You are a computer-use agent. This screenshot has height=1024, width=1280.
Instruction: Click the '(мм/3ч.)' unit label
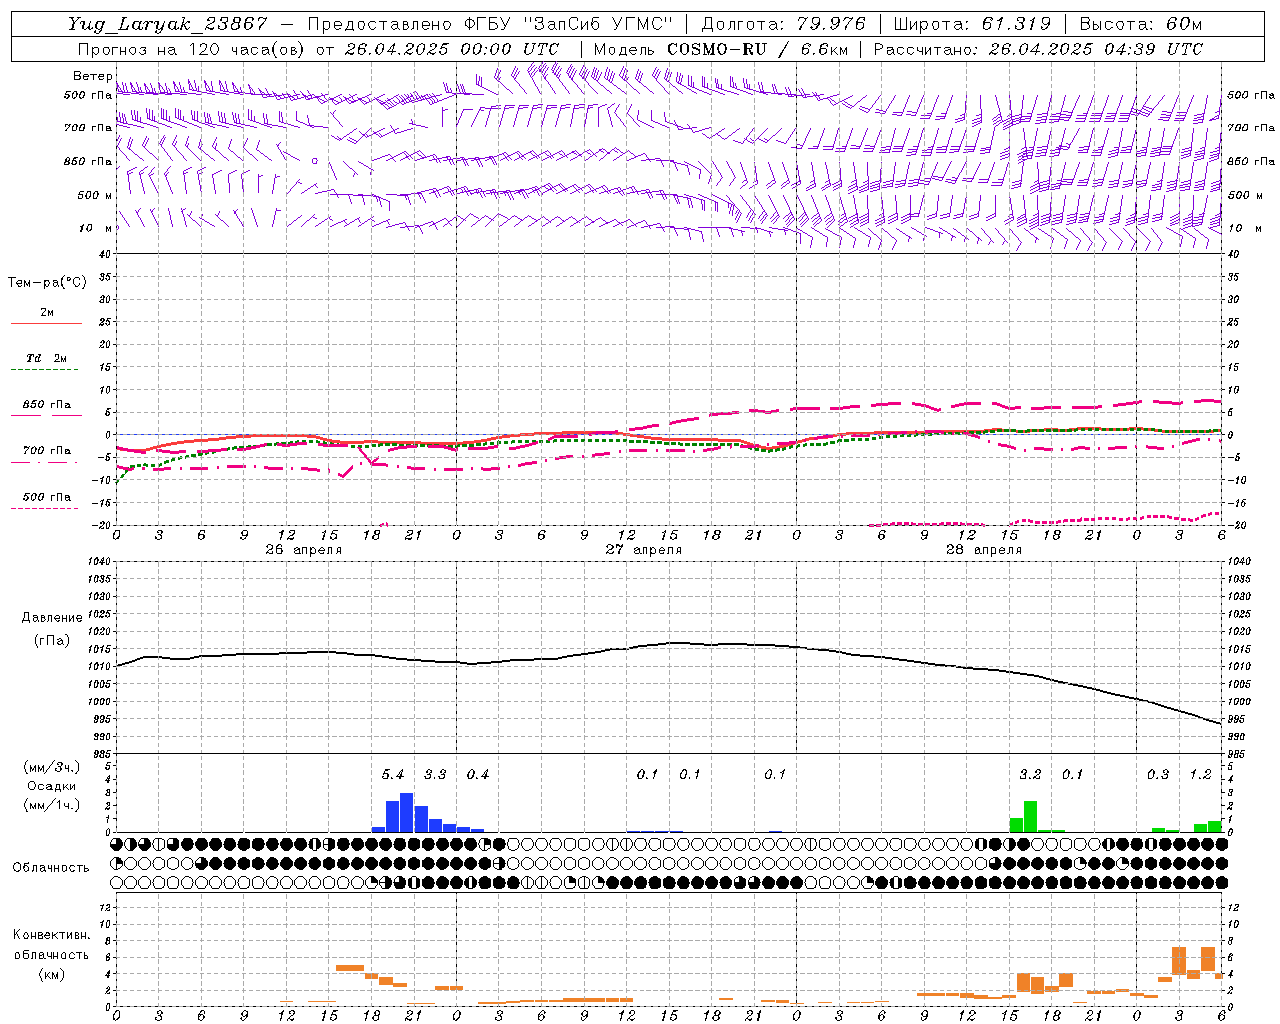point(51,767)
